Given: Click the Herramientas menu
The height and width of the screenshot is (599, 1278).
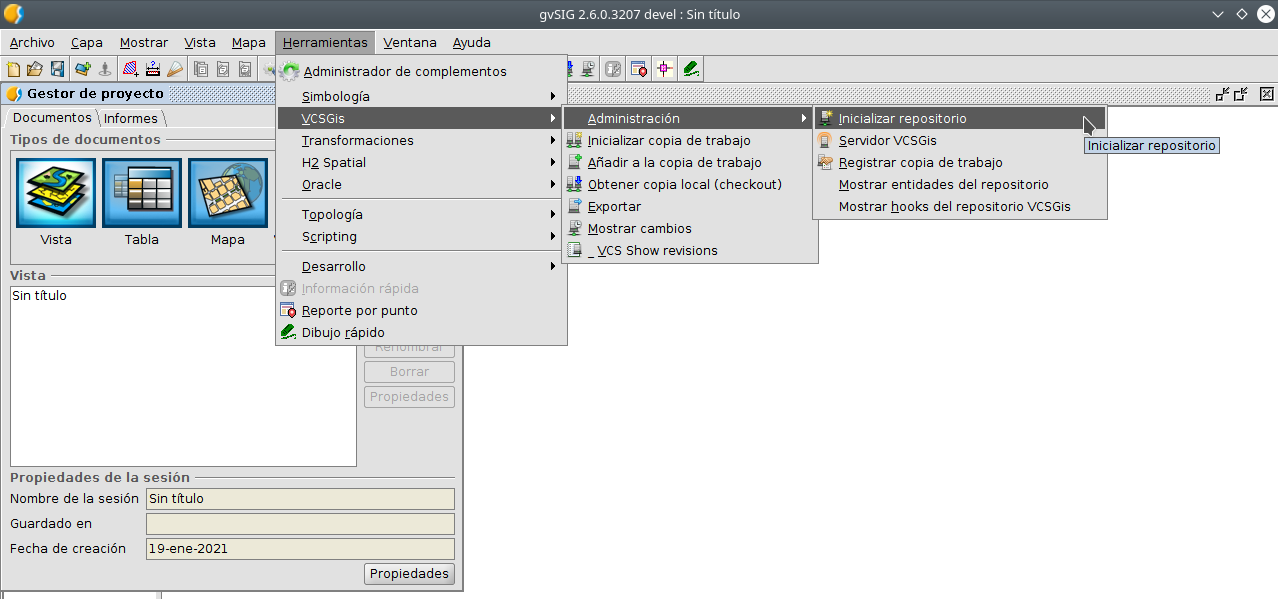Looking at the screenshot, I should tap(325, 42).
